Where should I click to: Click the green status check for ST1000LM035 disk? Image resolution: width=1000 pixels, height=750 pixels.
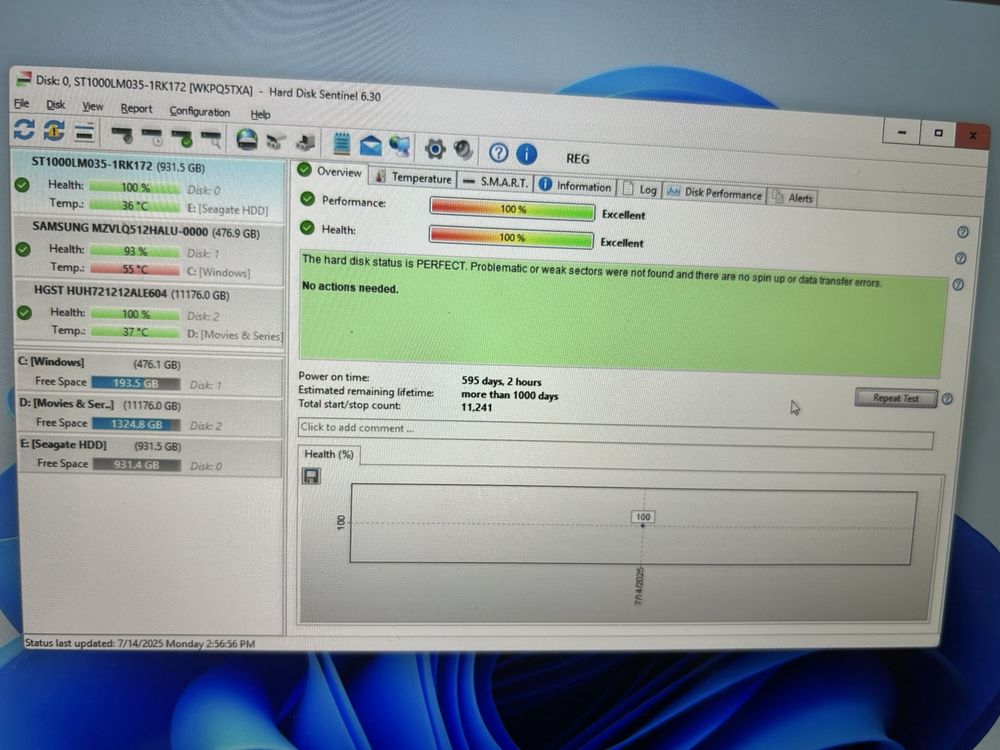pos(22,186)
